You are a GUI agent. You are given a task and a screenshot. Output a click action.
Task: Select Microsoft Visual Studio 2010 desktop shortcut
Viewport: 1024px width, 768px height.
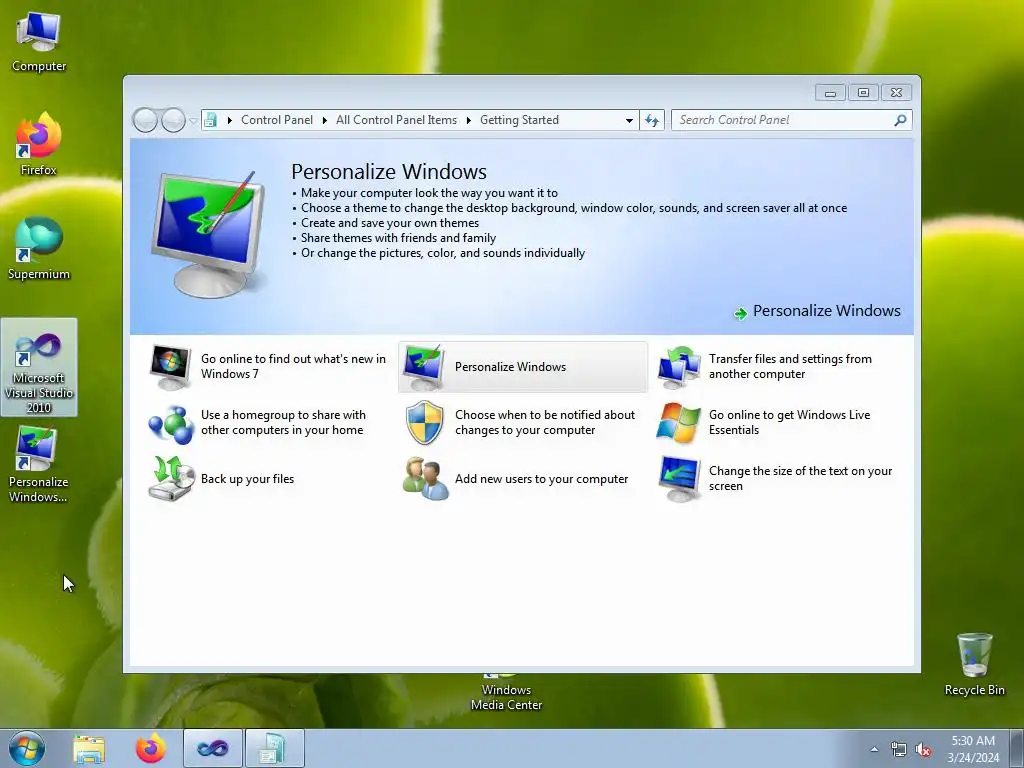pos(39,367)
